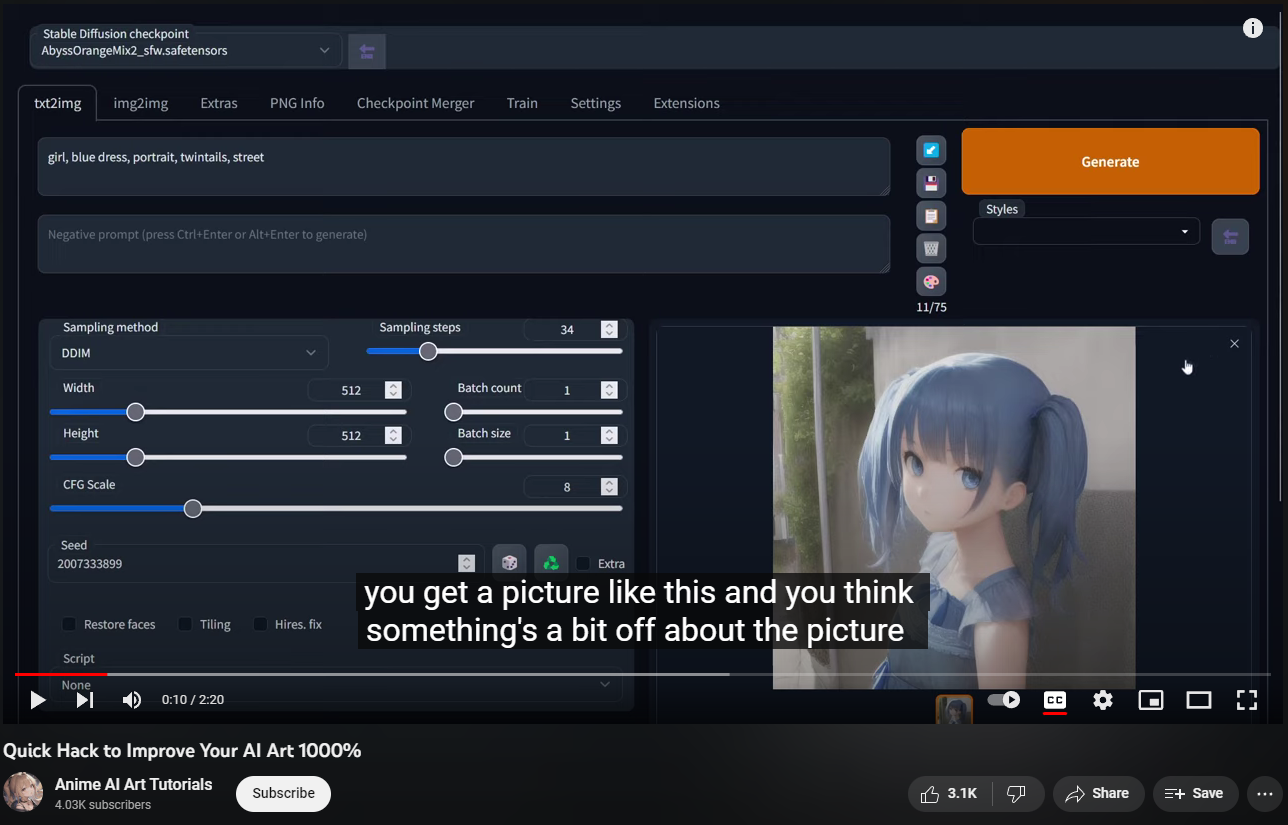Screen dimensions: 1288x825
Task: Click the dice random seed icon
Action: tap(509, 563)
